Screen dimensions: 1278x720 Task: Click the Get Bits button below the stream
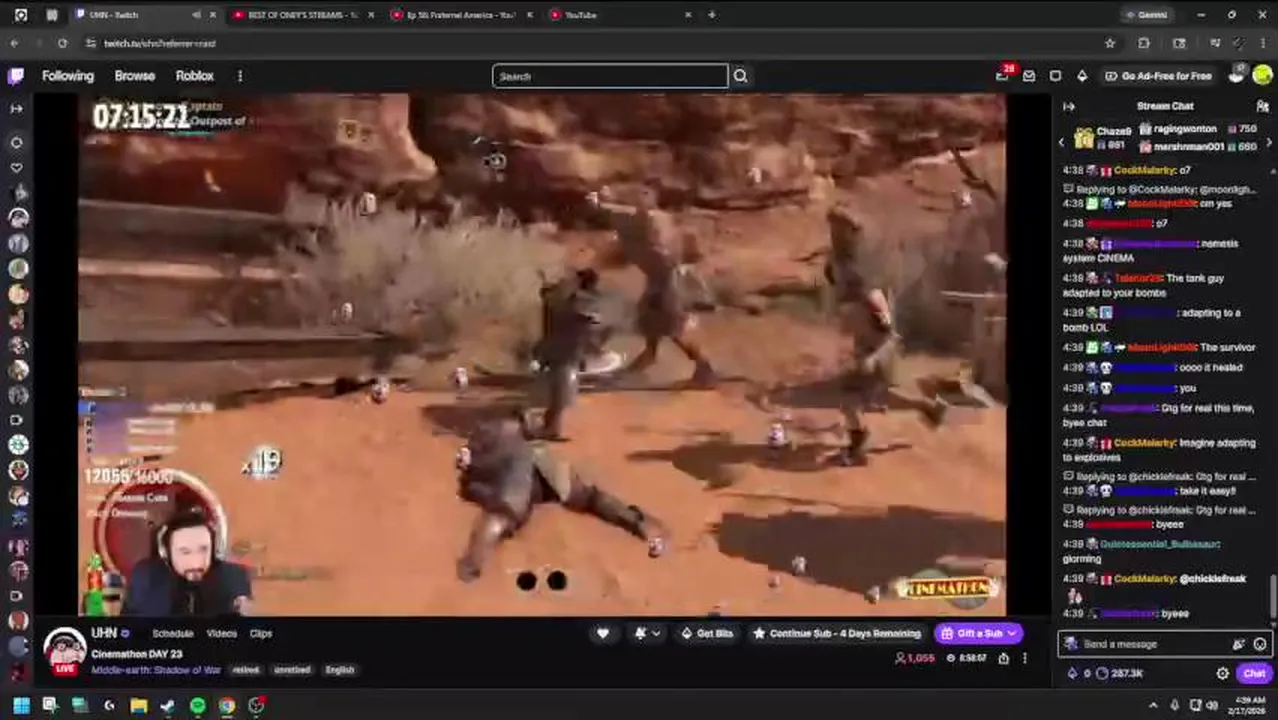[x=707, y=633]
